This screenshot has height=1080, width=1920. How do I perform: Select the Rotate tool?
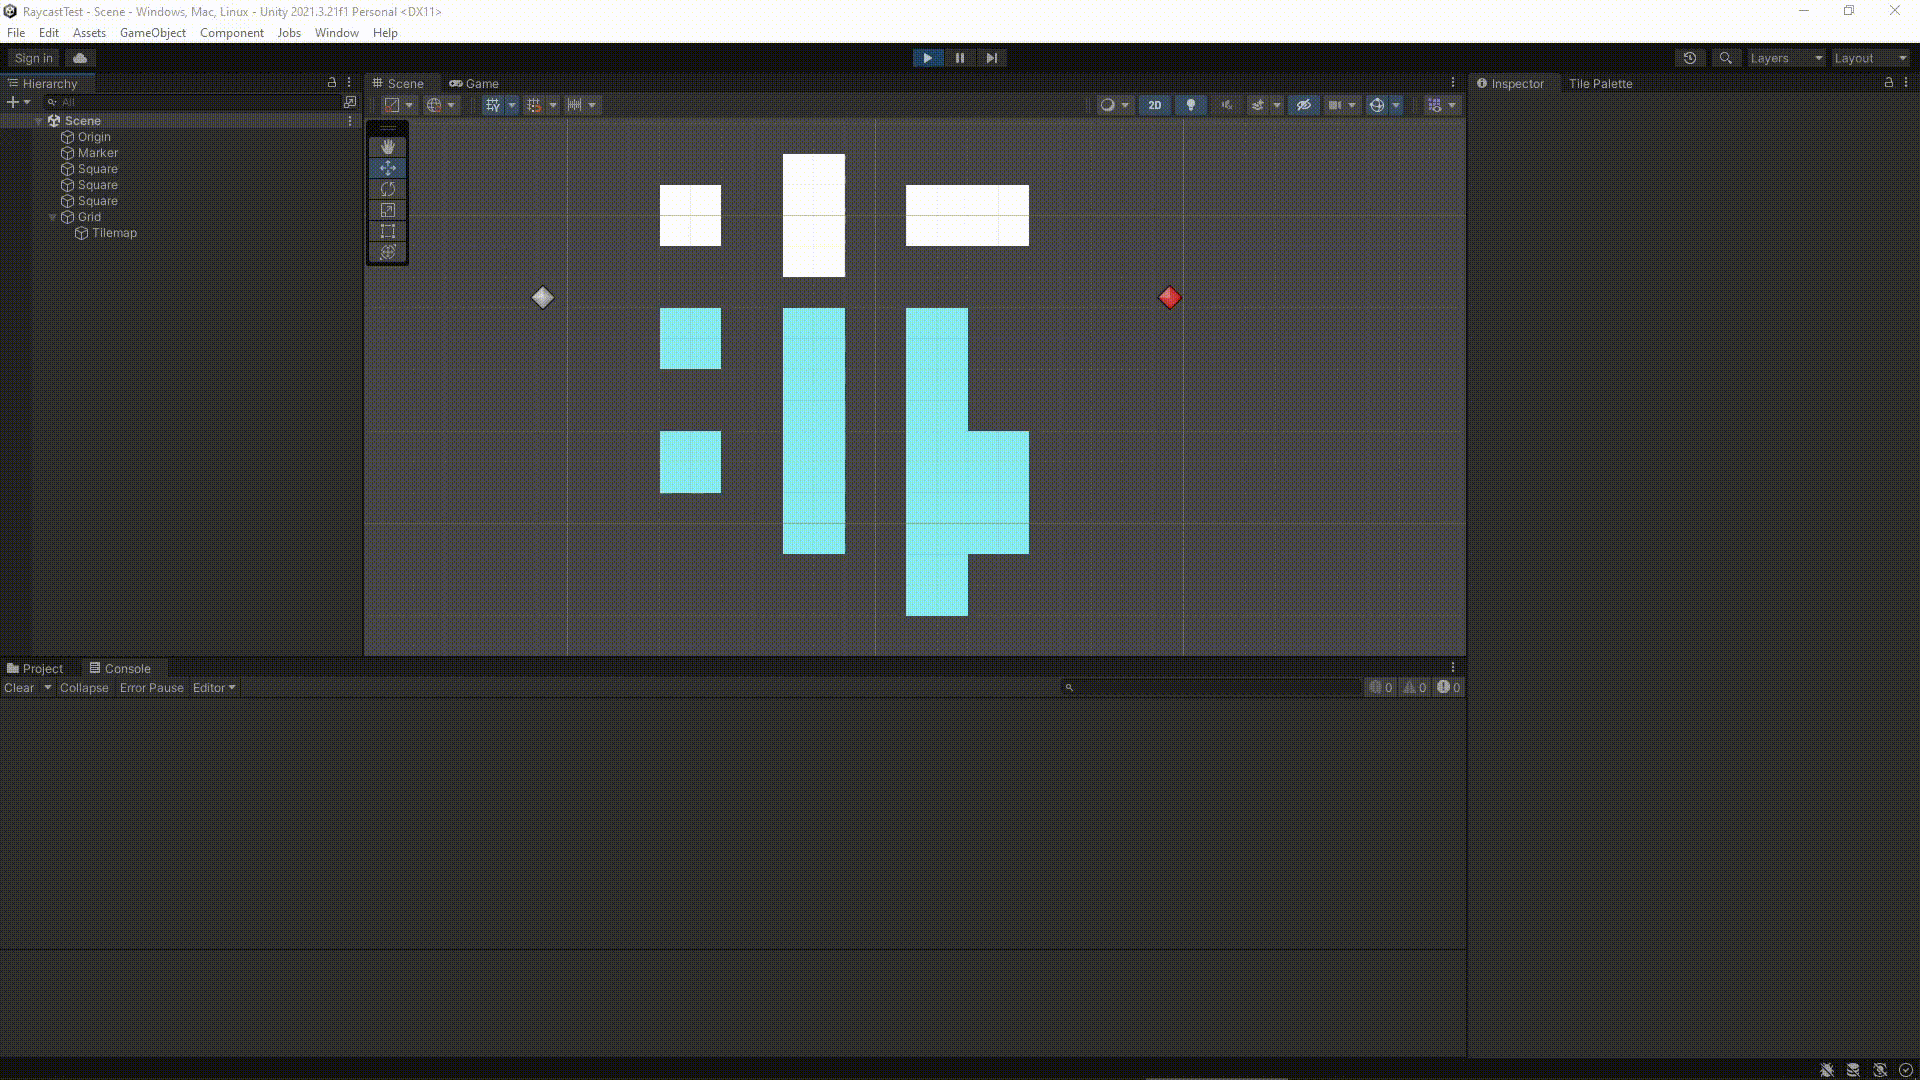(388, 189)
